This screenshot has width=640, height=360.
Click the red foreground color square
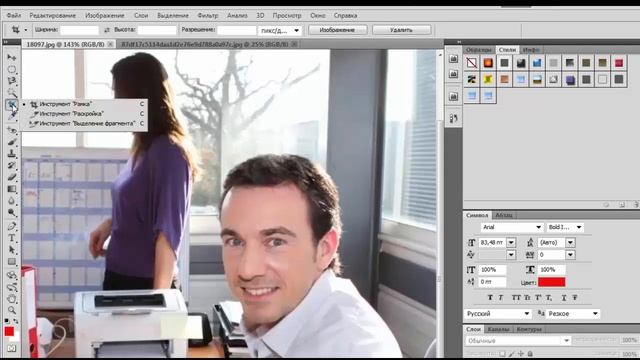pyautogui.click(x=9, y=331)
